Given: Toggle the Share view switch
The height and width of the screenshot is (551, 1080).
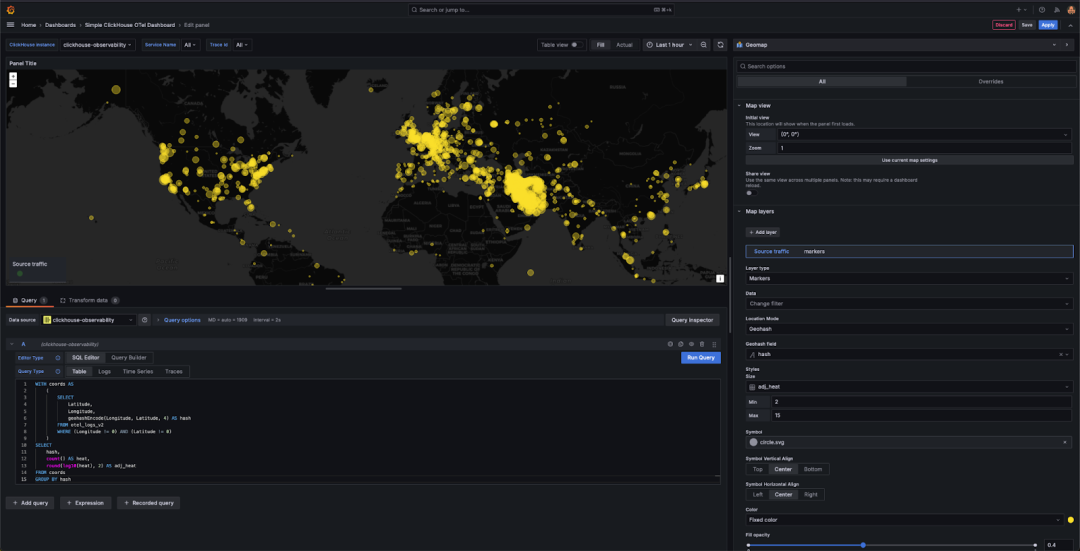Looking at the screenshot, I should point(750,193).
